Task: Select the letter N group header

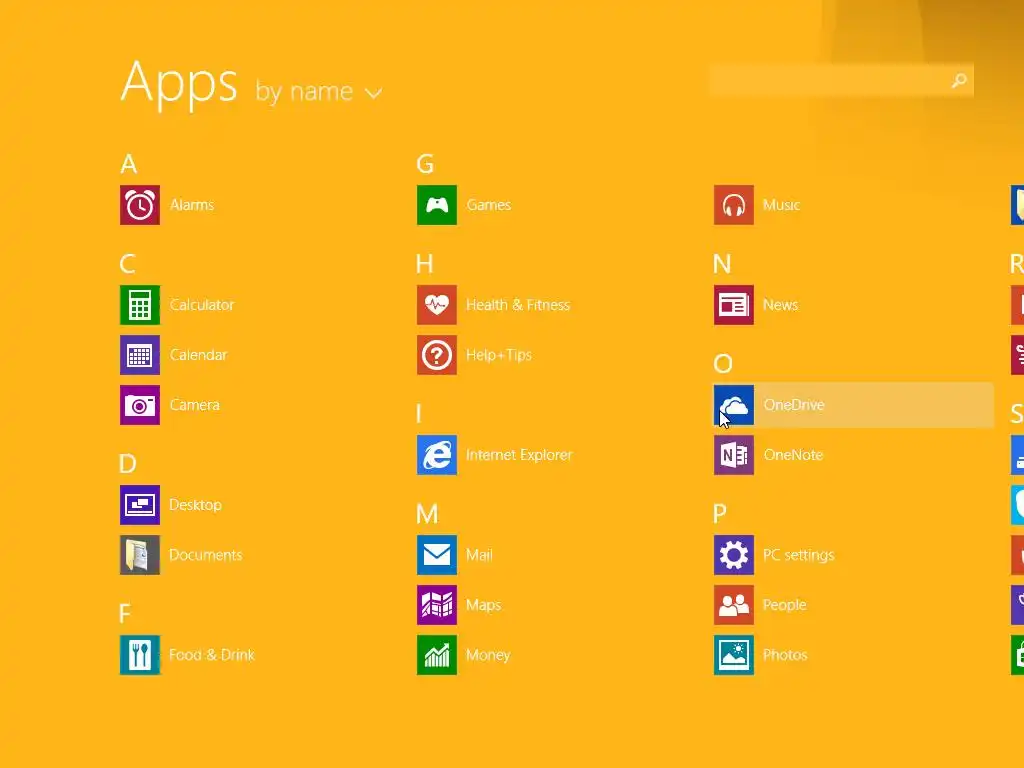Action: pyautogui.click(x=722, y=264)
